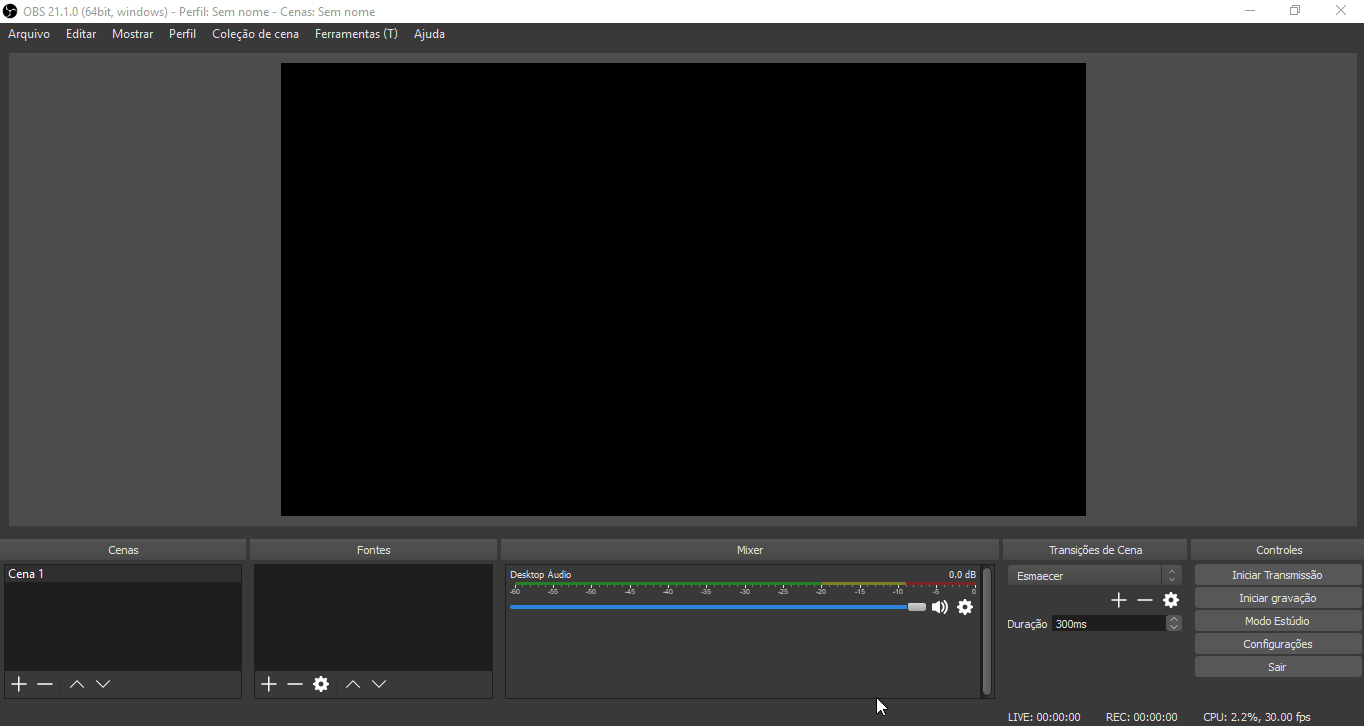Screen dimensions: 1364x726
Task: Start streaming with Iniciar Transmissão
Action: tap(1277, 574)
